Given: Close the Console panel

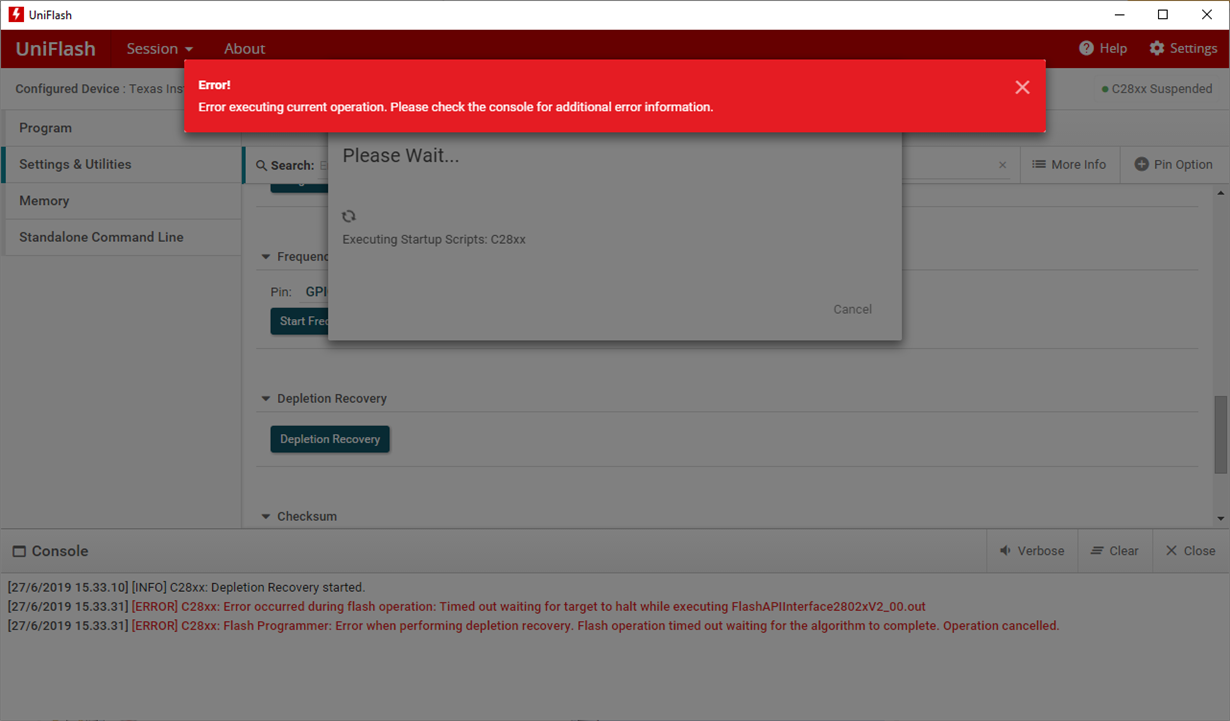Looking at the screenshot, I should 1191,551.
